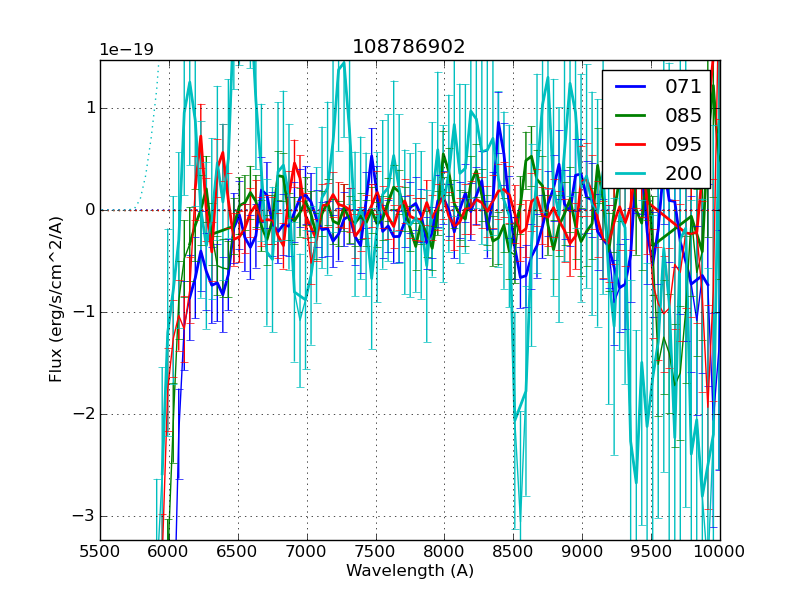This screenshot has height=600, width=800.
Task: Click the cyan line swatch in legend
Action: (632, 173)
